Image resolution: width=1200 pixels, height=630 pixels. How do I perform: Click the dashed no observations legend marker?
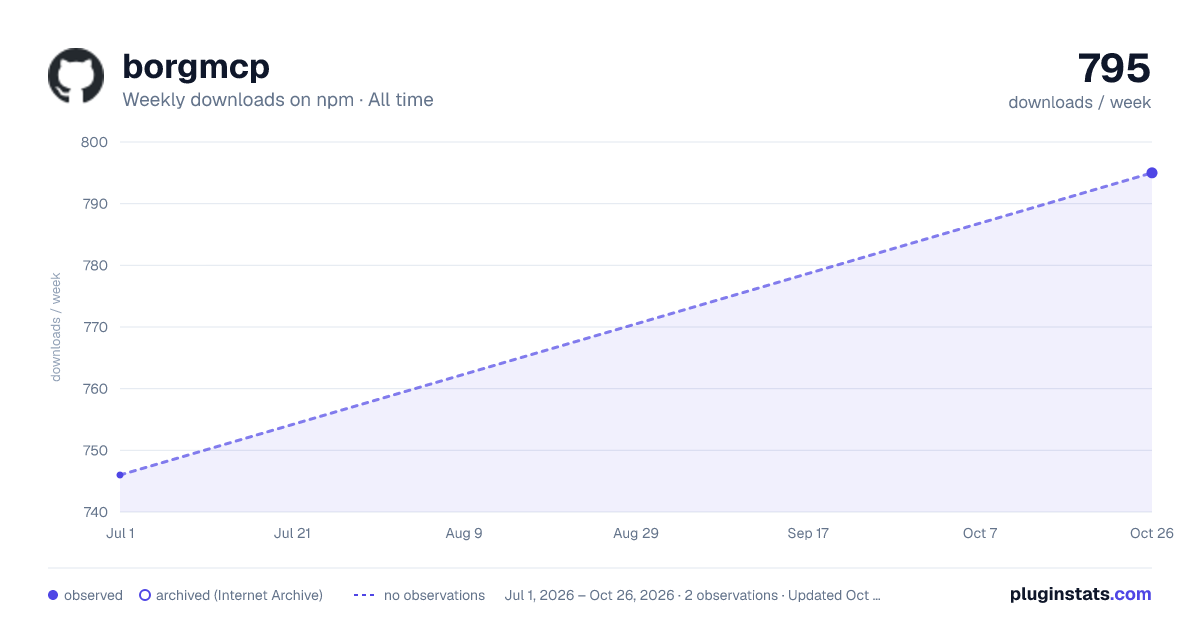pyautogui.click(x=364, y=595)
